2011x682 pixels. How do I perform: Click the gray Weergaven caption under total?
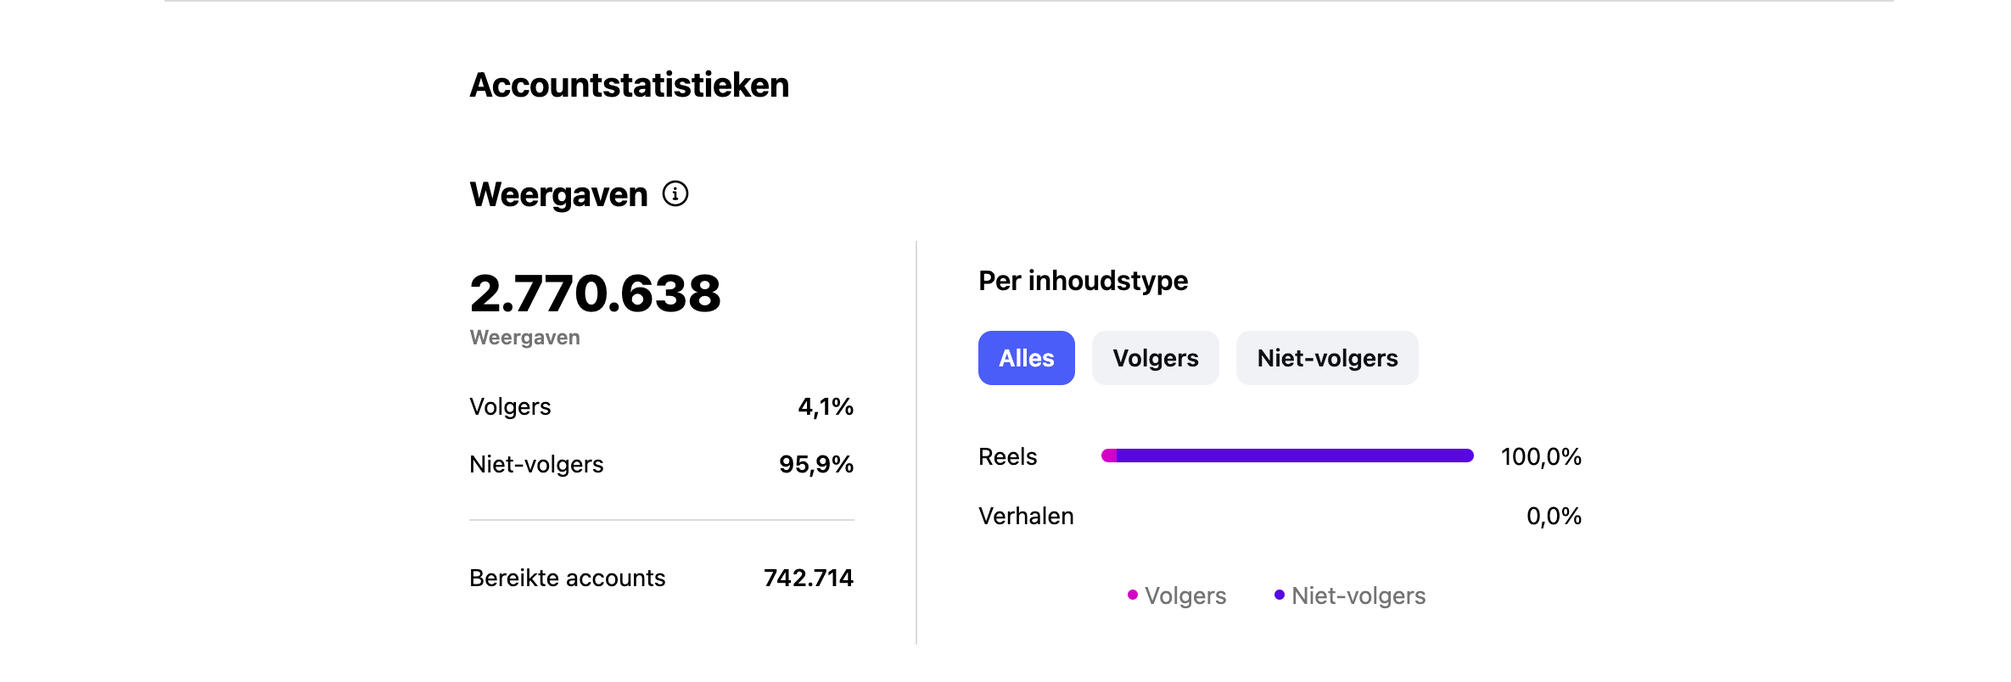coord(525,338)
